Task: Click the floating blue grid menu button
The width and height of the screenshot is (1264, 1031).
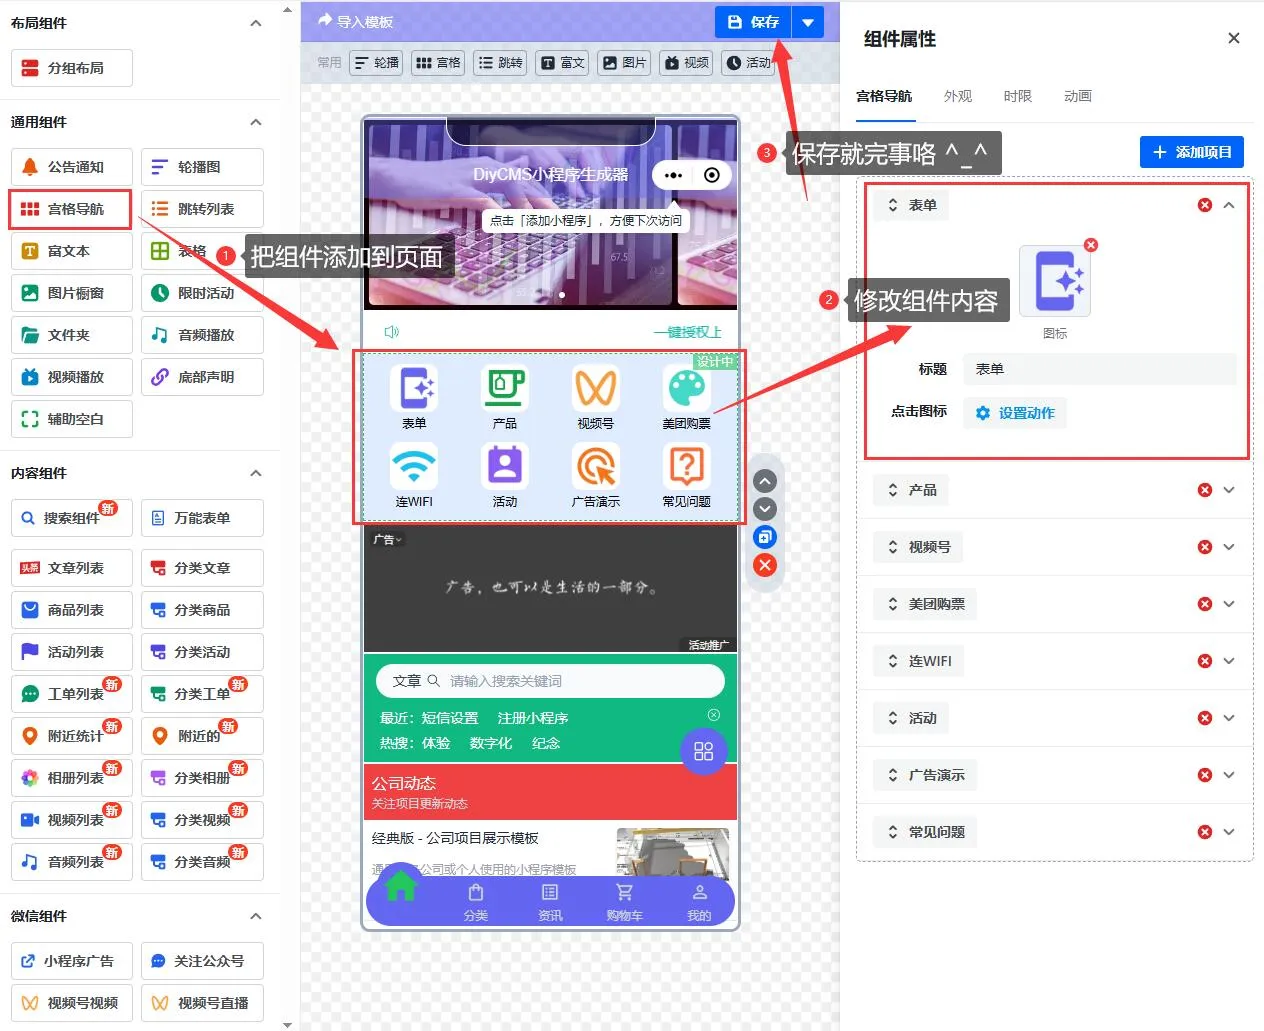Action: tap(703, 751)
